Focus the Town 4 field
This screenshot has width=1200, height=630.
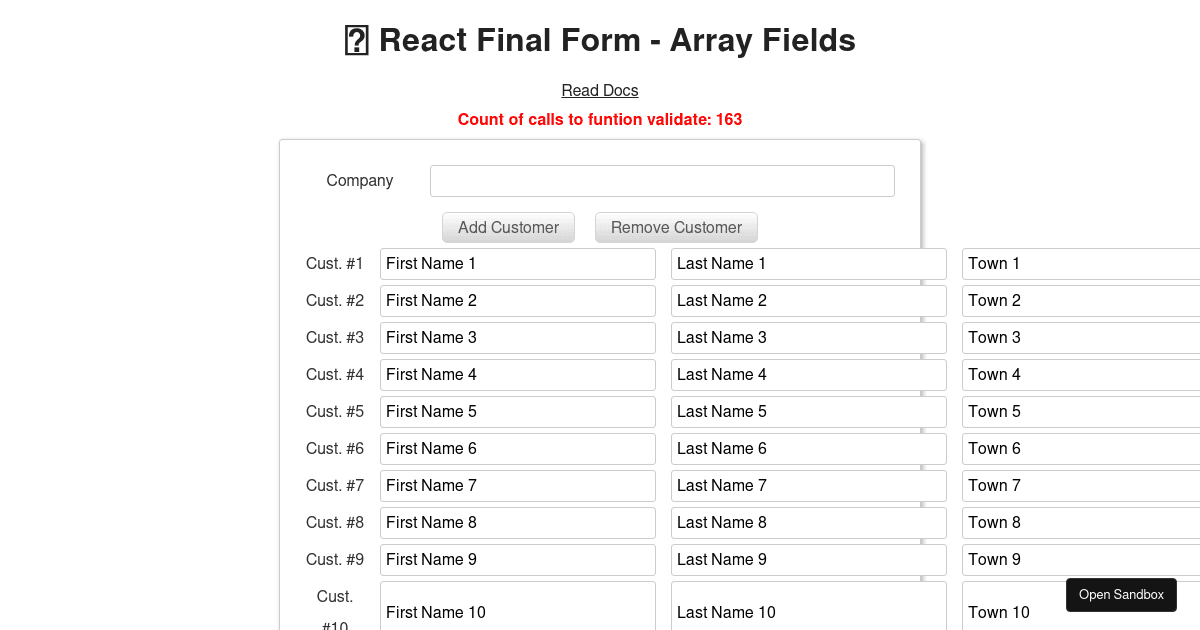point(1081,375)
